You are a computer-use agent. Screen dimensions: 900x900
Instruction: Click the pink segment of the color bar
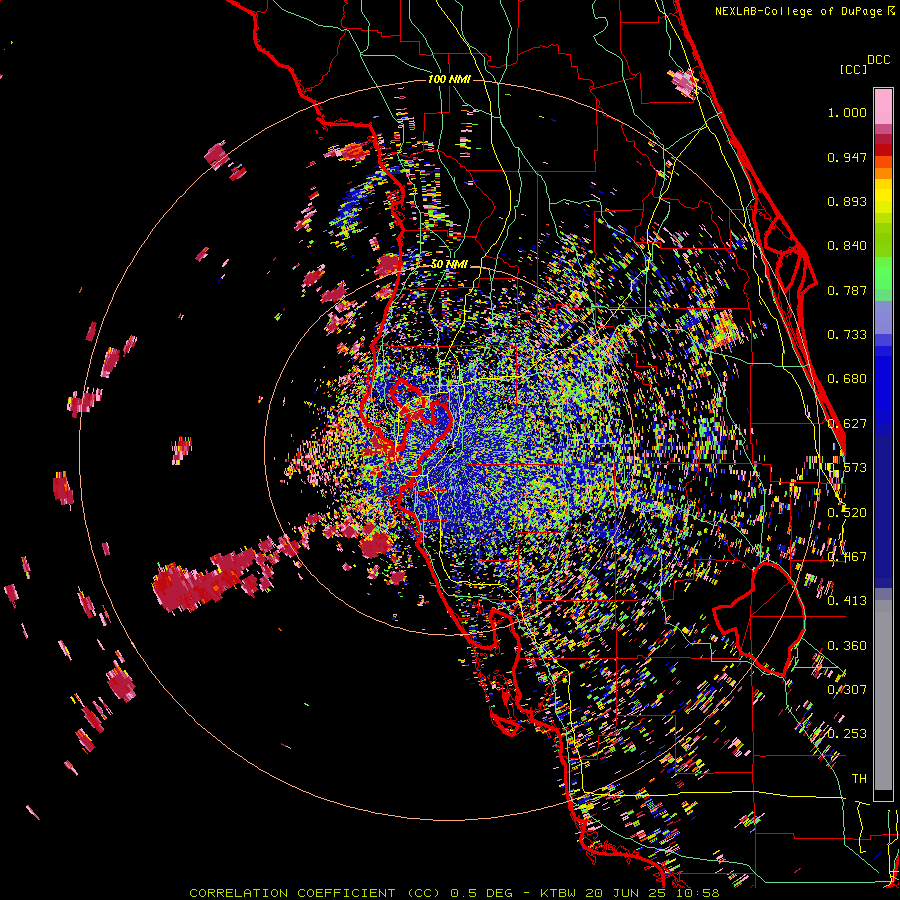(883, 106)
